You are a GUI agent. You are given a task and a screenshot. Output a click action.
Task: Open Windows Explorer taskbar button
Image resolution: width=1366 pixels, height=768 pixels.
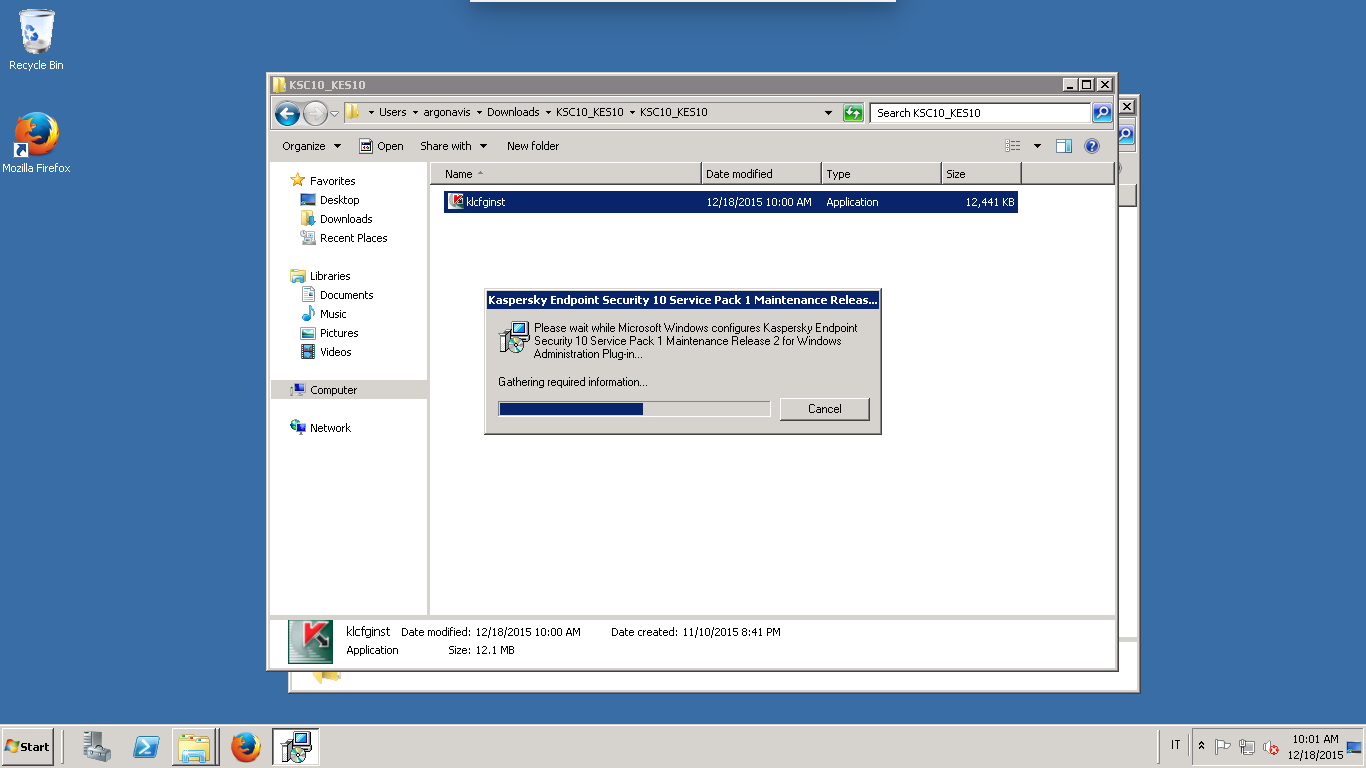click(x=195, y=746)
